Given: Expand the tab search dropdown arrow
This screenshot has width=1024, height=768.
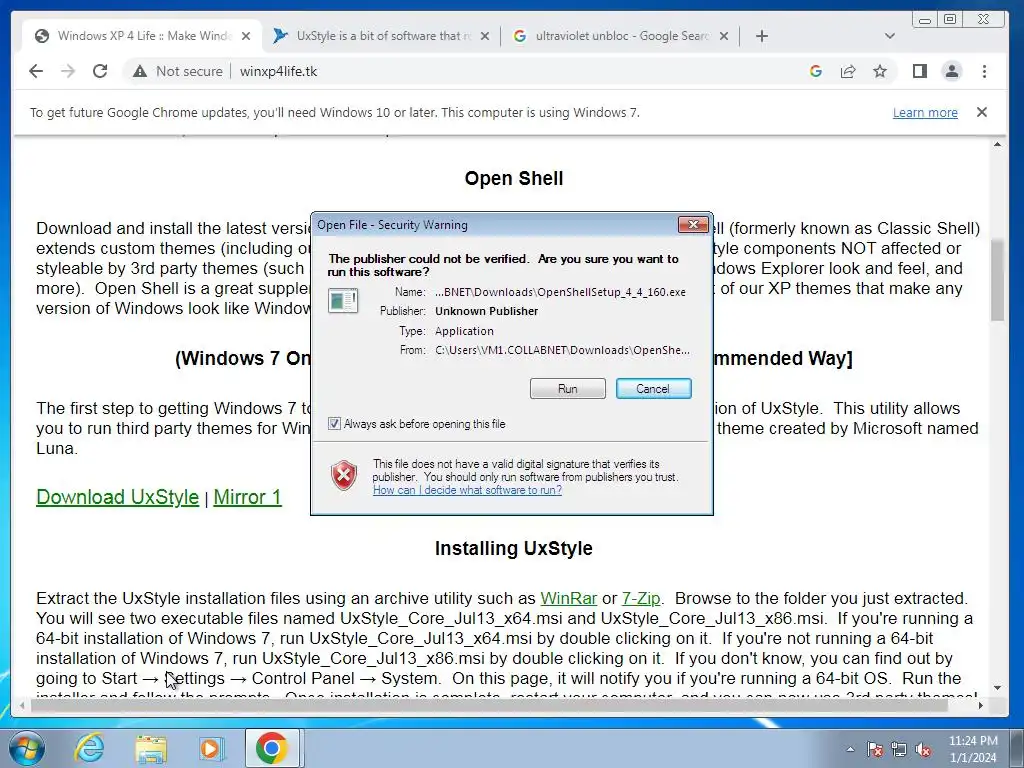Looking at the screenshot, I should [x=889, y=36].
